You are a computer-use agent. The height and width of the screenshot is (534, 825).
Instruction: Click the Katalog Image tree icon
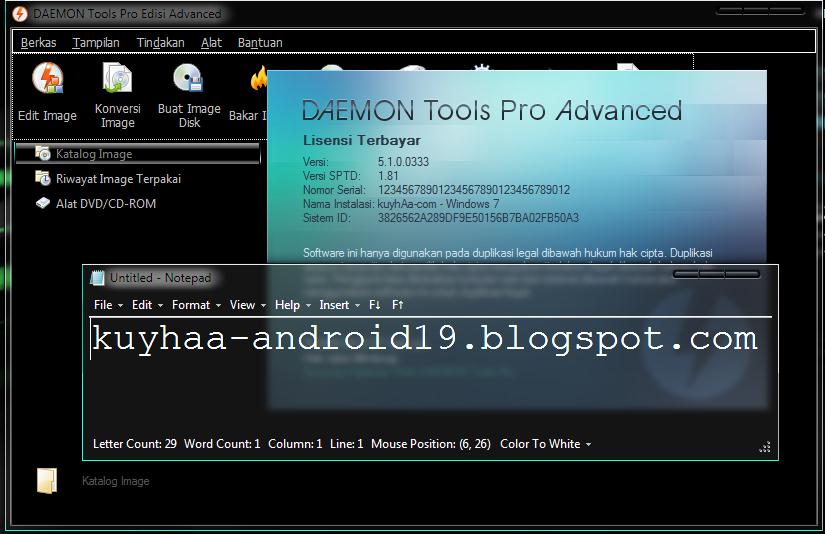pos(43,153)
